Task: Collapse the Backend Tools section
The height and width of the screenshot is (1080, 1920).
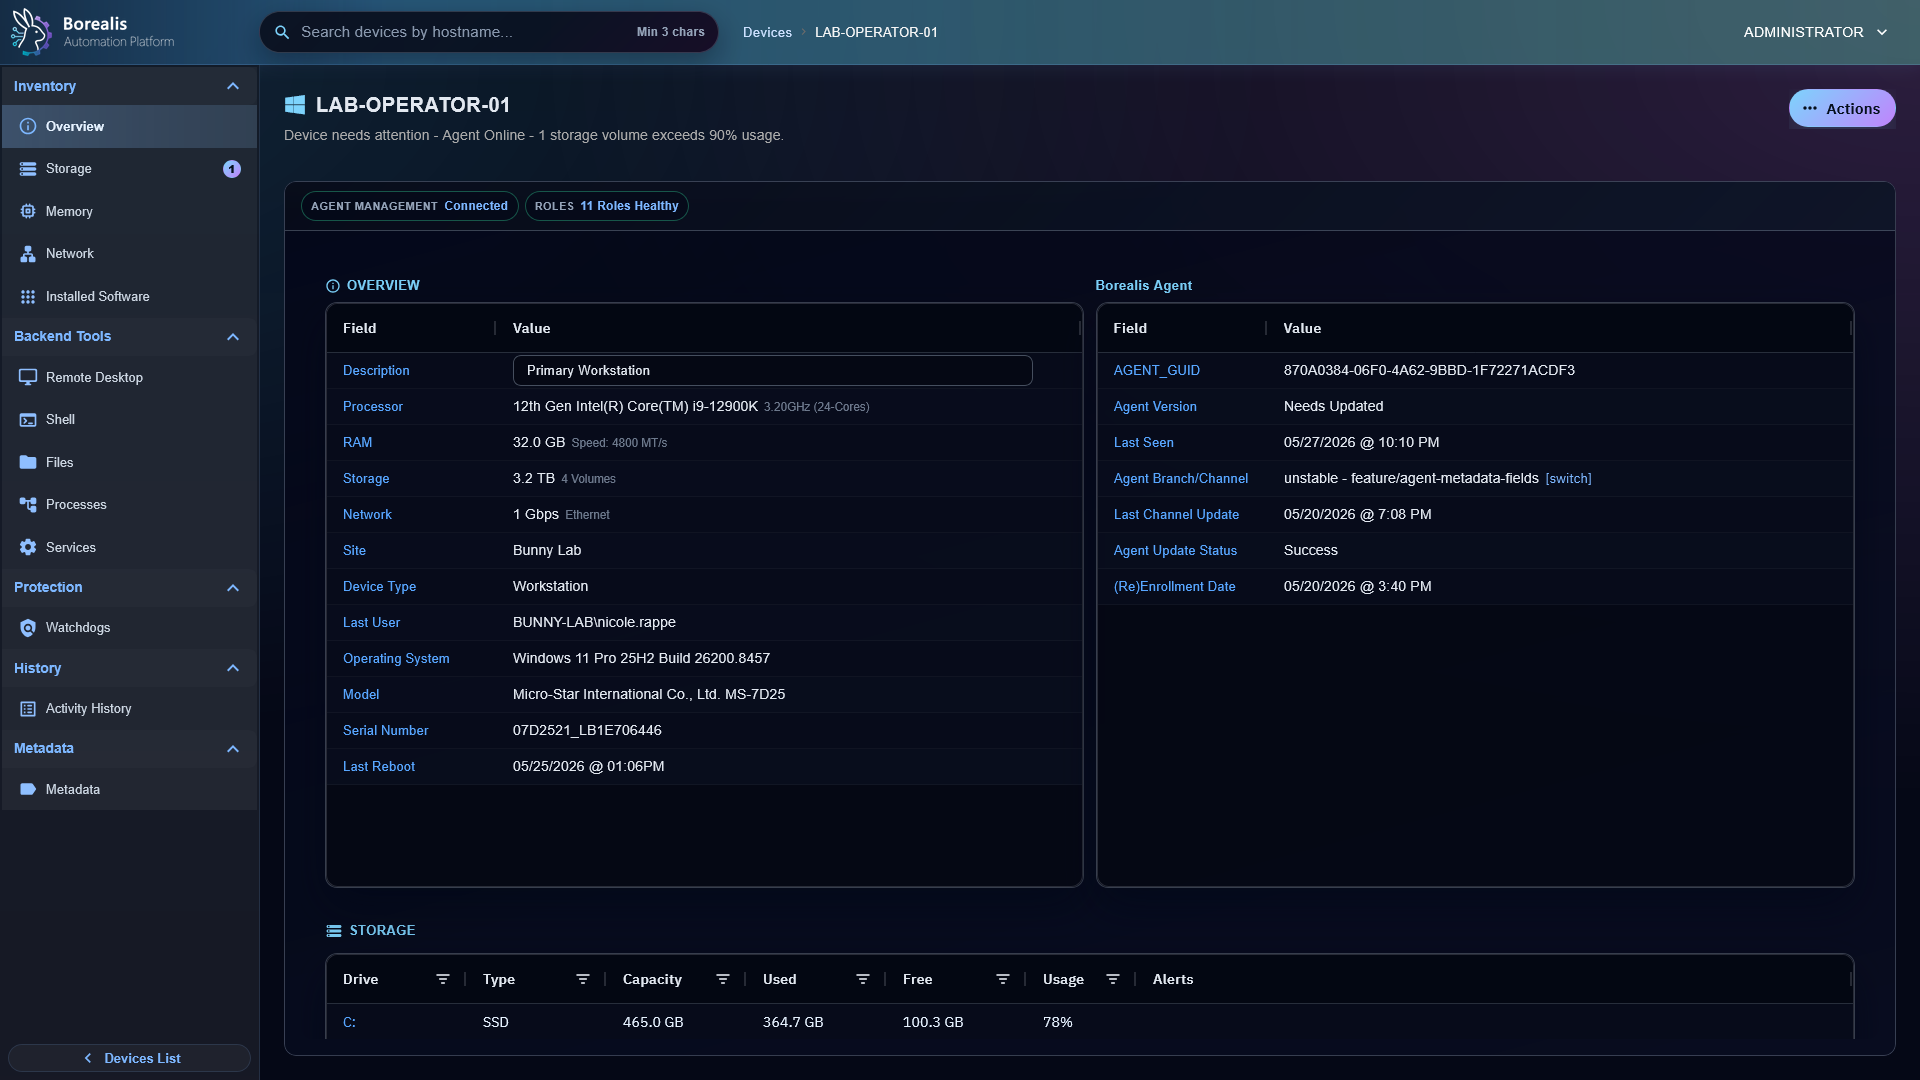Action: [233, 337]
